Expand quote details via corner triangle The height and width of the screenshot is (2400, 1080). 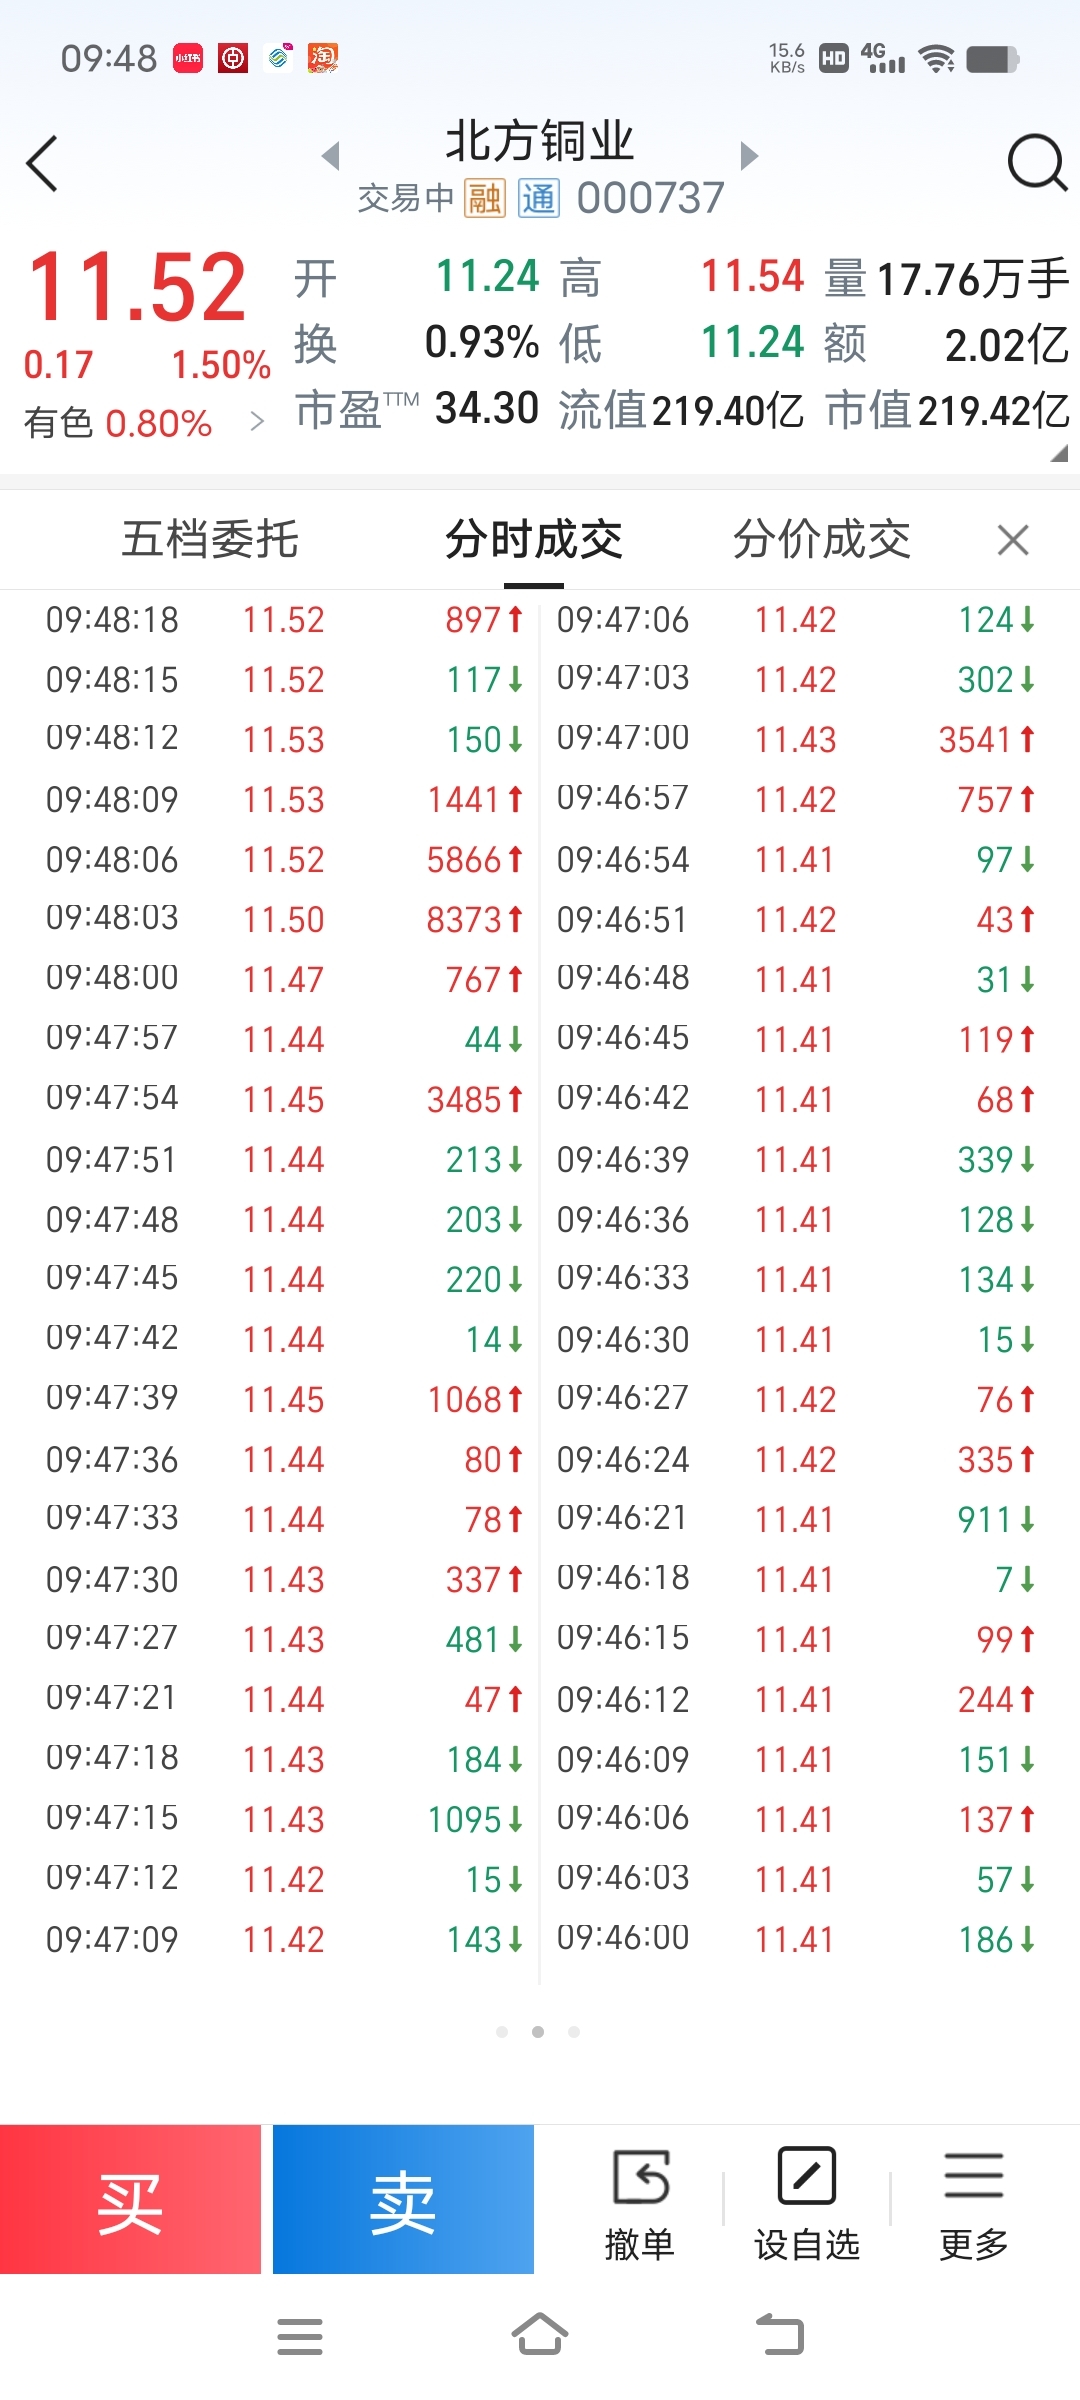point(1059,454)
